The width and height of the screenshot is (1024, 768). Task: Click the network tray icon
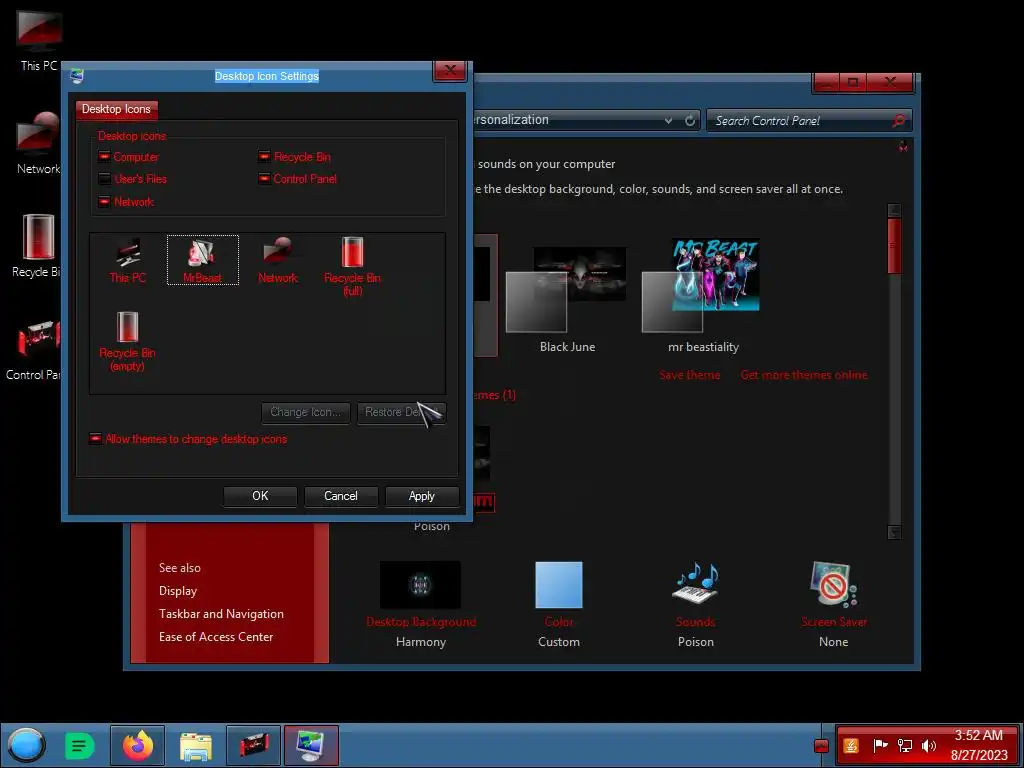[904, 746]
